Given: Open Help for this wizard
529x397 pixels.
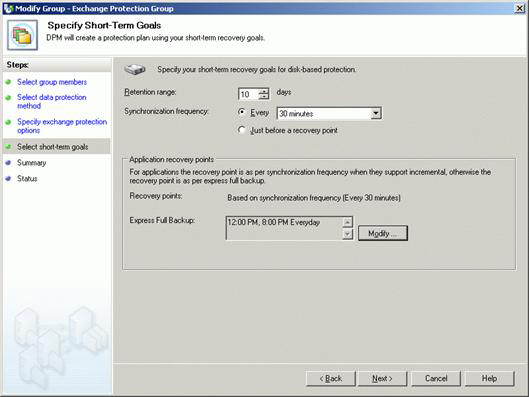Looking at the screenshot, I should 489,378.
